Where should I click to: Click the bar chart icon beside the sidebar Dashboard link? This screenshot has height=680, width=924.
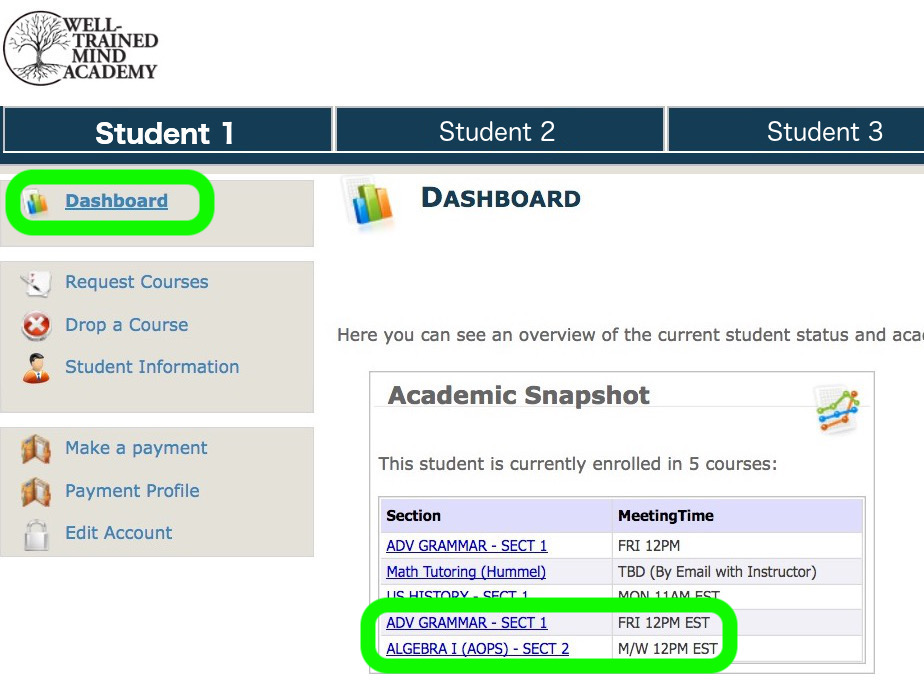(x=37, y=203)
